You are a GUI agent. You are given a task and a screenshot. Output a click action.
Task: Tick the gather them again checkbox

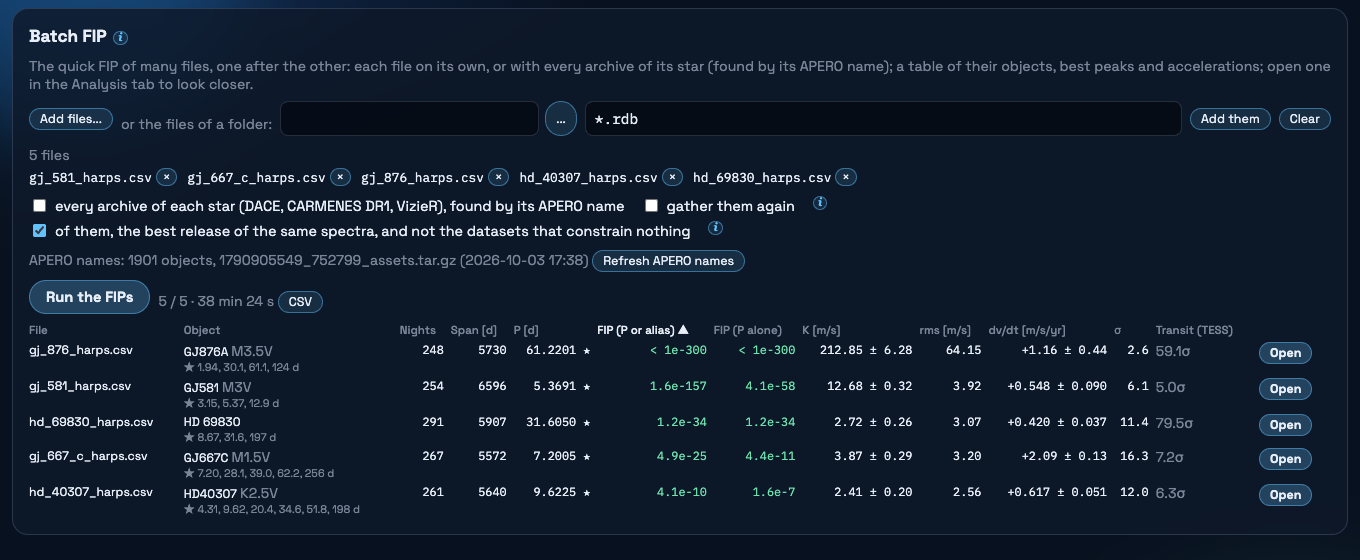[x=651, y=206]
